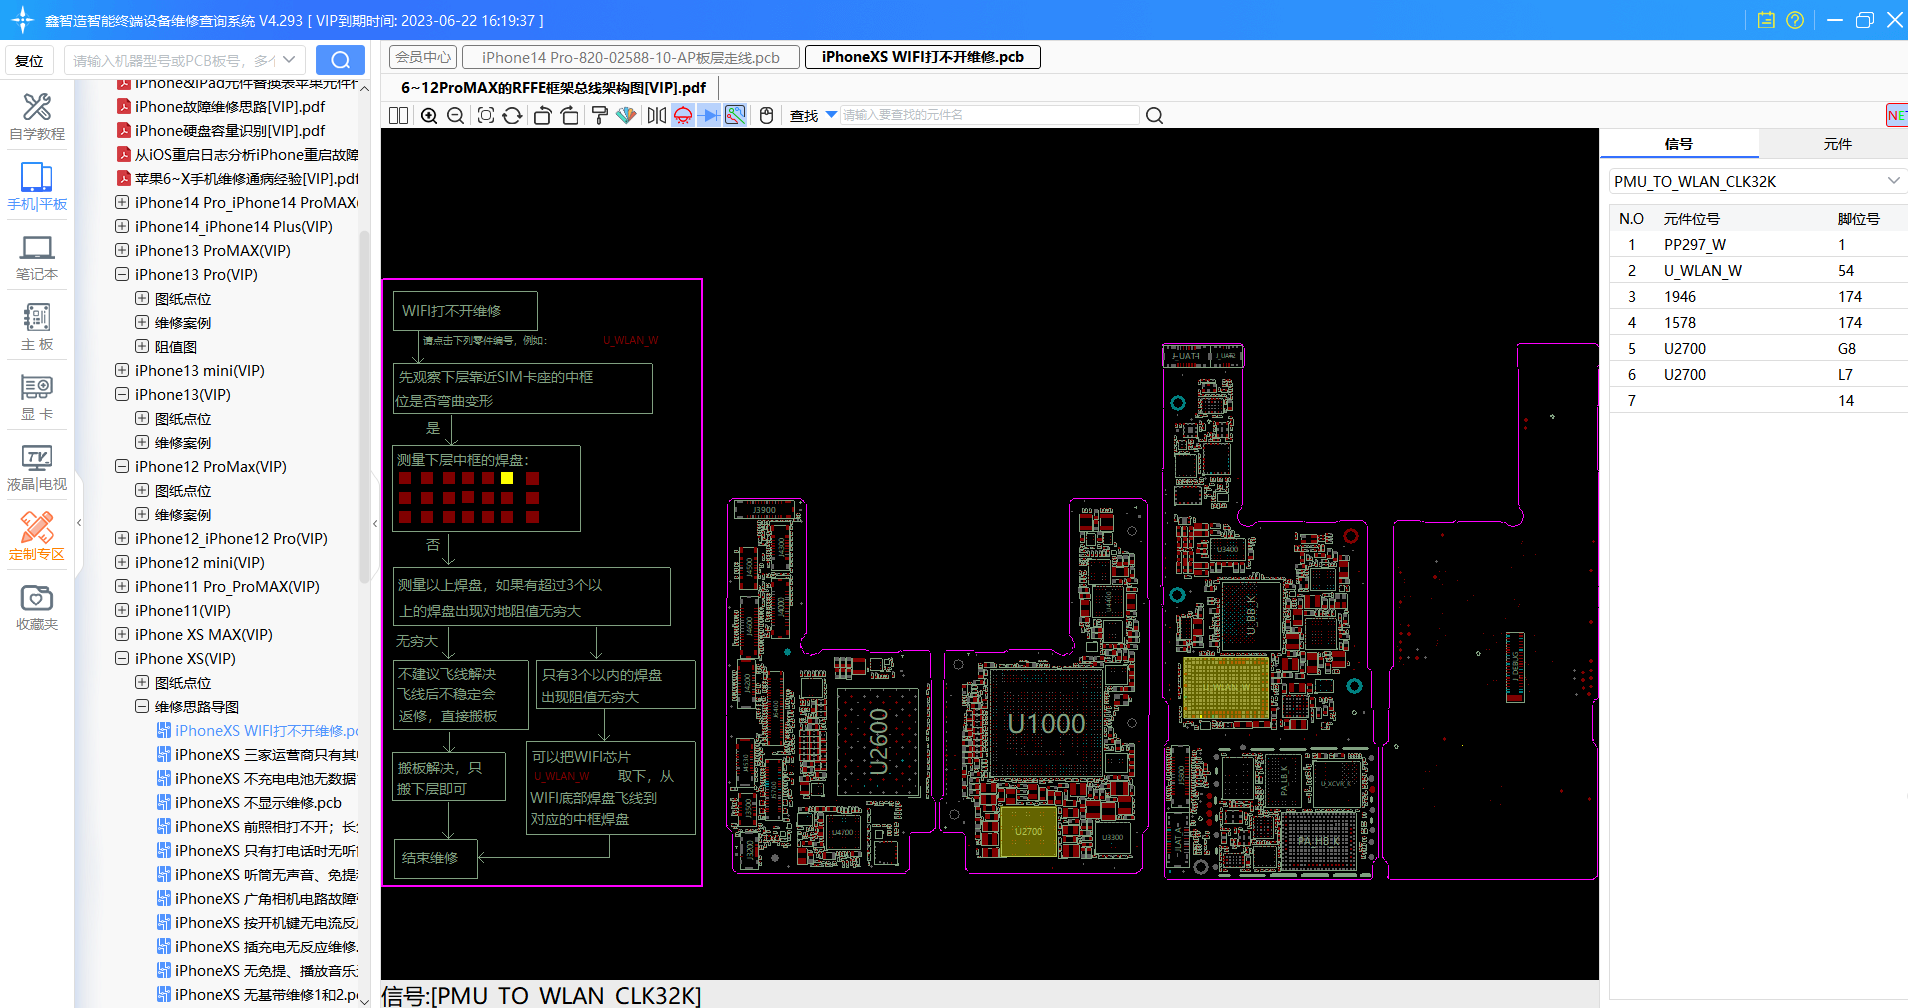Select the iPhoneXS WIFI打不开维修.pcb tab
This screenshot has height=1008, width=1908.
(x=922, y=57)
